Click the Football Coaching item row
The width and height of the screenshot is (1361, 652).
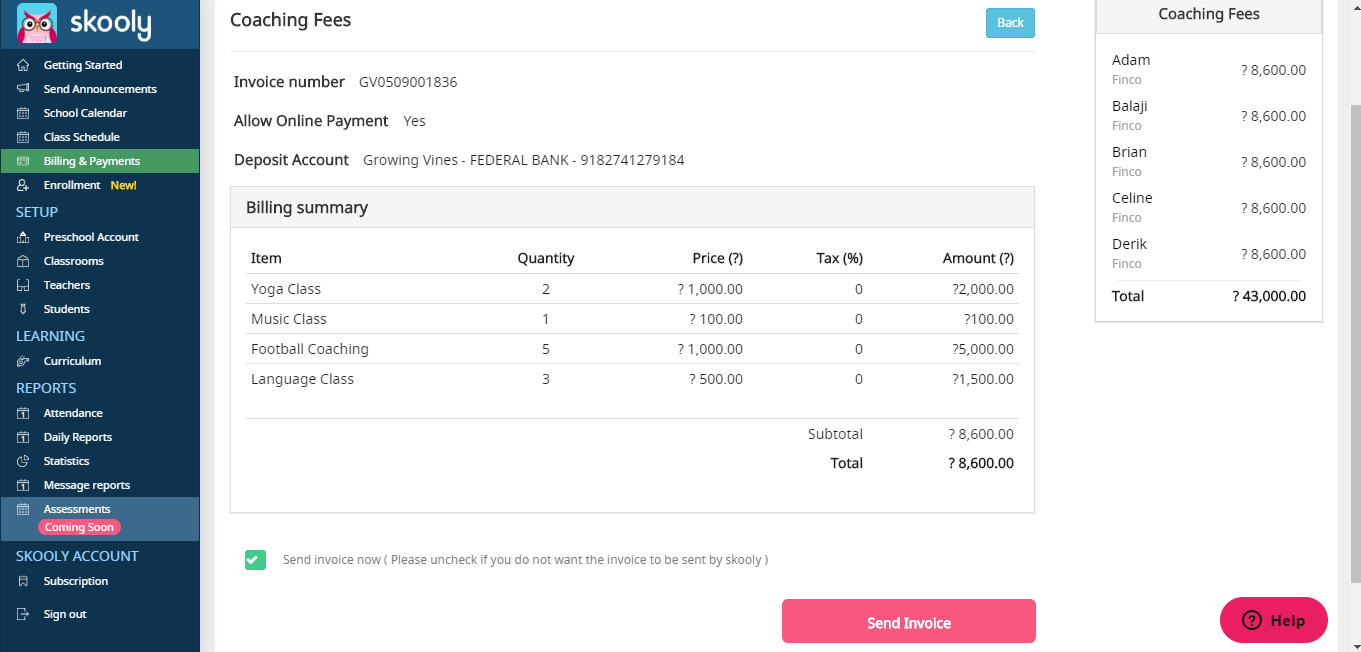click(x=632, y=349)
